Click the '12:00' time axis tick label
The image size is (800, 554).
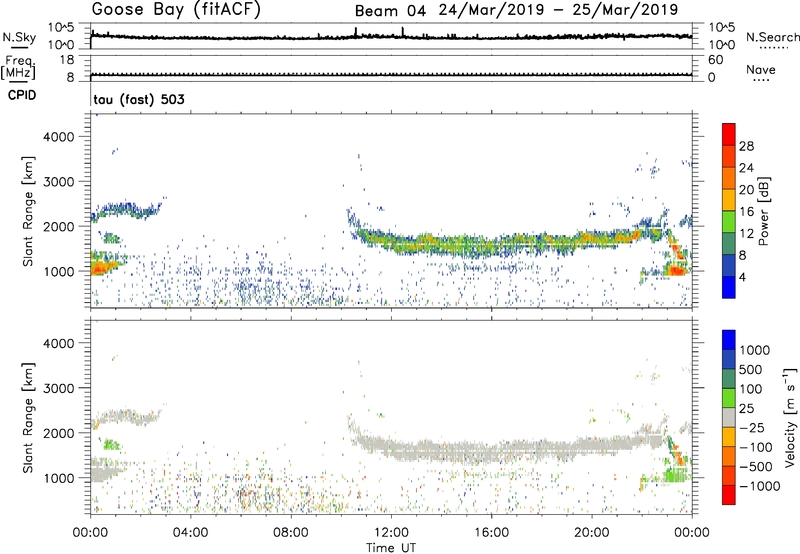pos(391,533)
